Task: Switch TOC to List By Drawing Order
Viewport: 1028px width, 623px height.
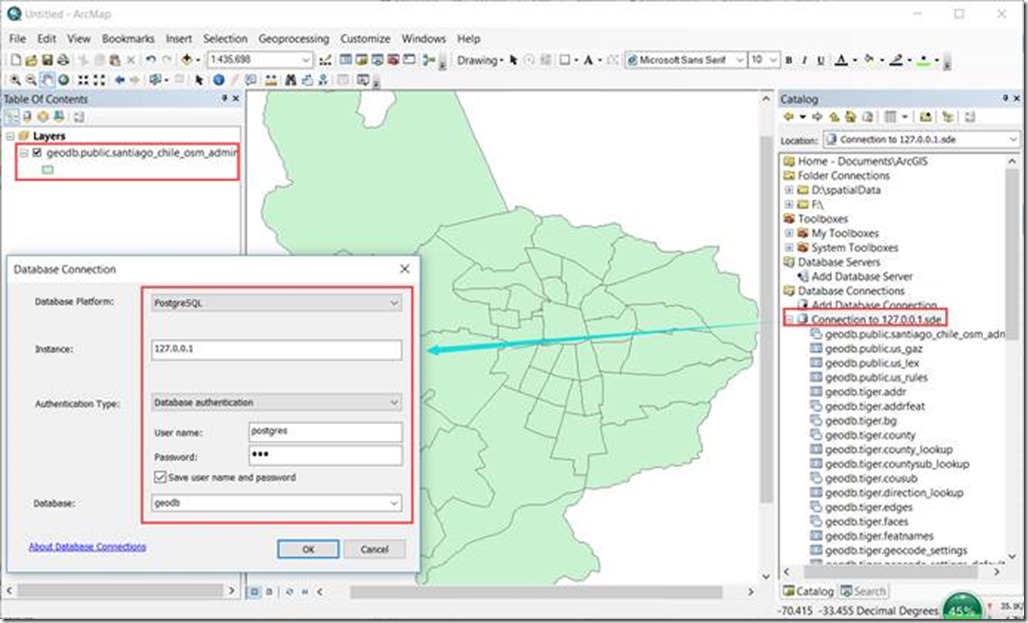Action: click(x=12, y=117)
